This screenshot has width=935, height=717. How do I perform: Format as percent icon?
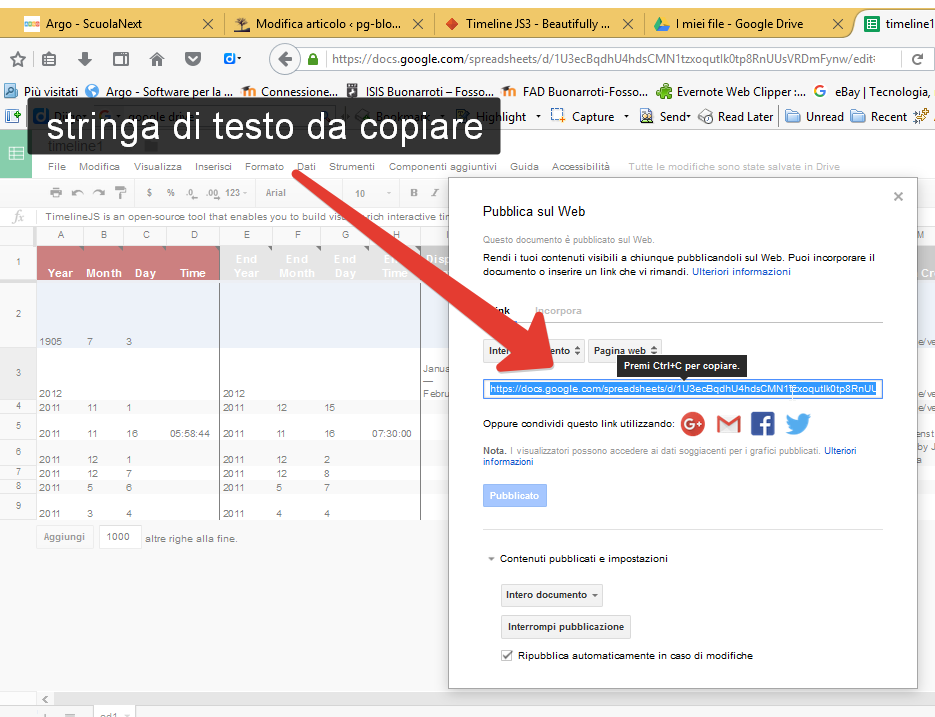coord(171,193)
